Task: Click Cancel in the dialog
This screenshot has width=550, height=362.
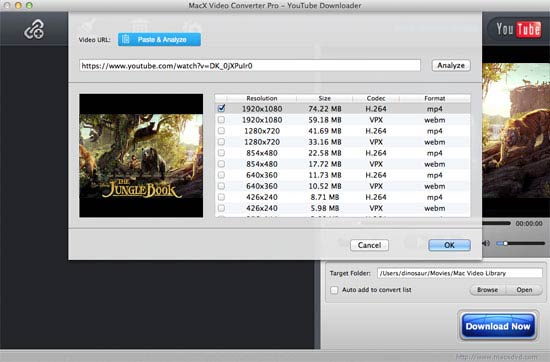Action: (369, 245)
